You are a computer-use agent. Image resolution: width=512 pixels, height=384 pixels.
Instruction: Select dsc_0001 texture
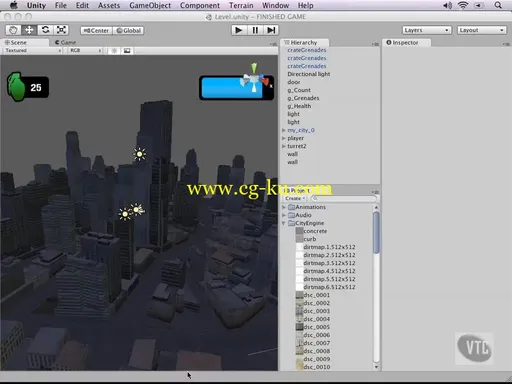[316, 295]
